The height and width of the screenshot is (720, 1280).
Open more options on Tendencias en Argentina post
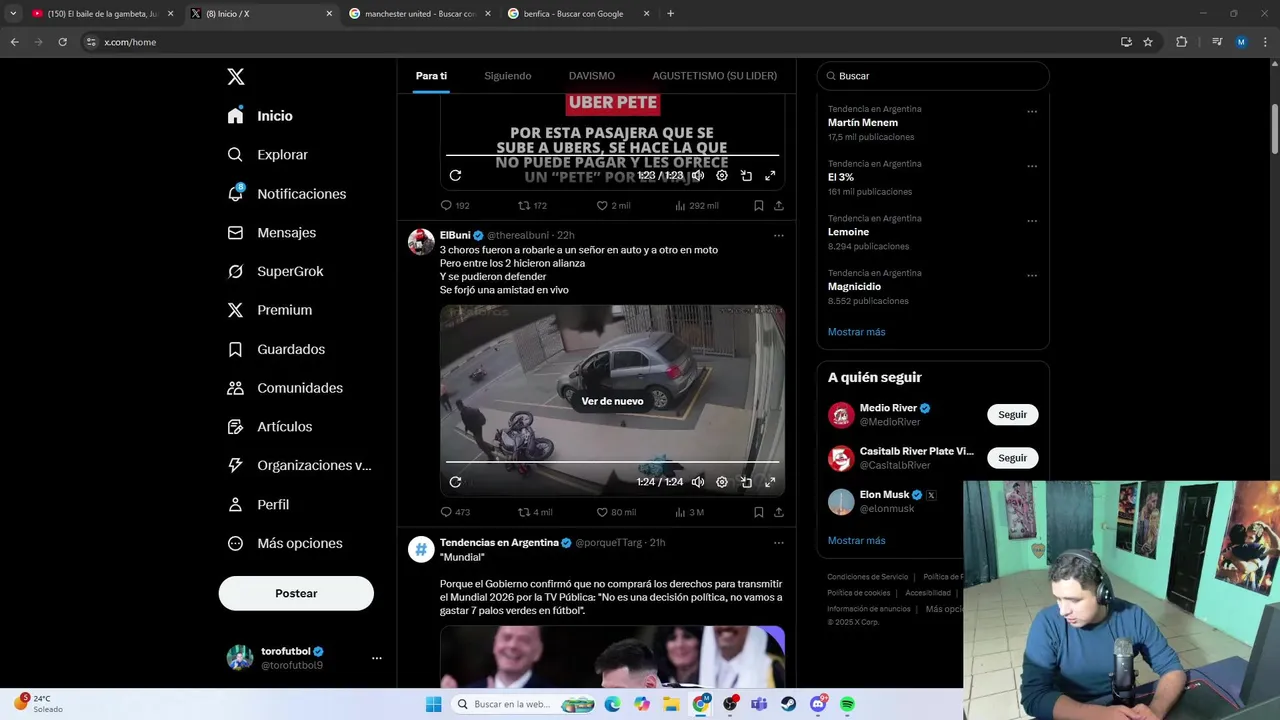tap(778, 543)
